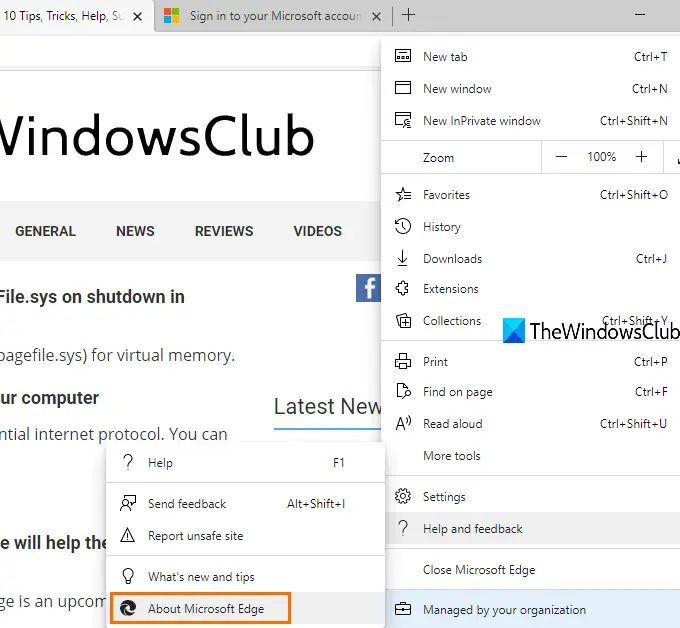
Task: Open Help and feedback menu entry
Action: [533, 528]
